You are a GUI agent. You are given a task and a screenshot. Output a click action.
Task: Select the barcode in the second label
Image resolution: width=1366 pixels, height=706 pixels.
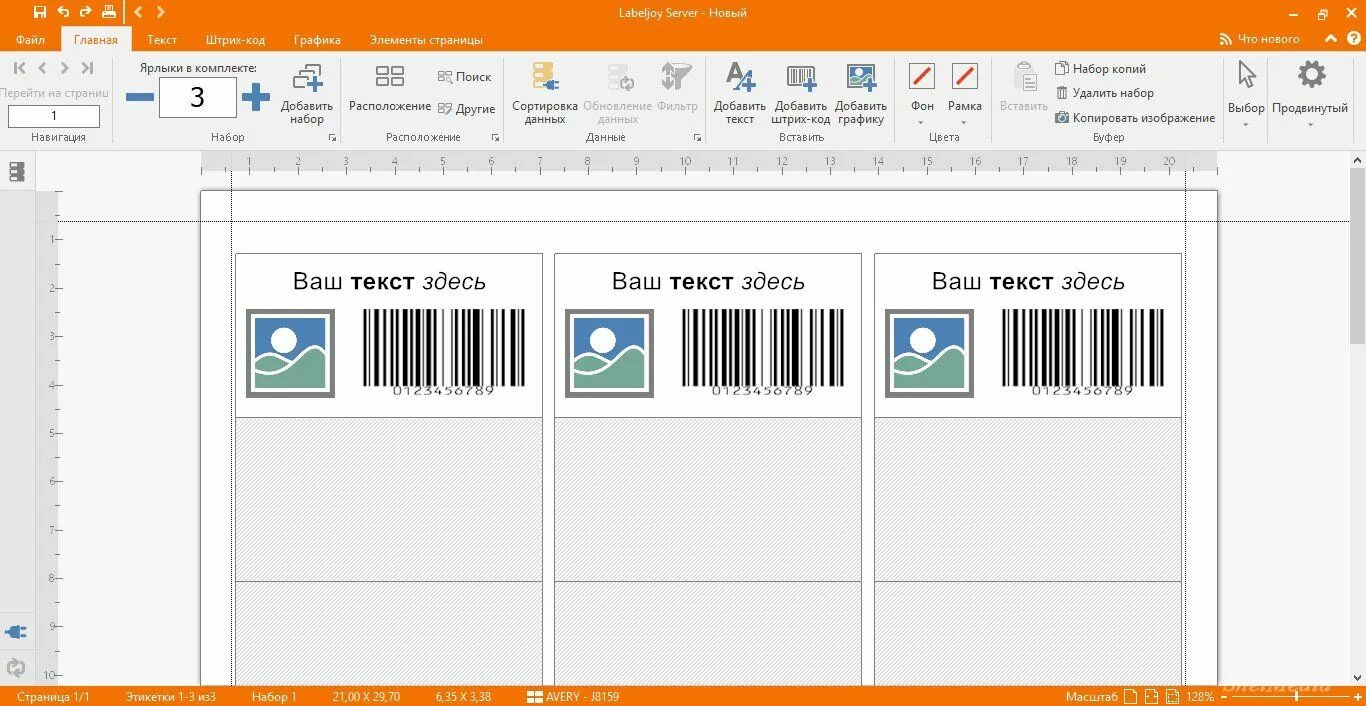point(763,351)
